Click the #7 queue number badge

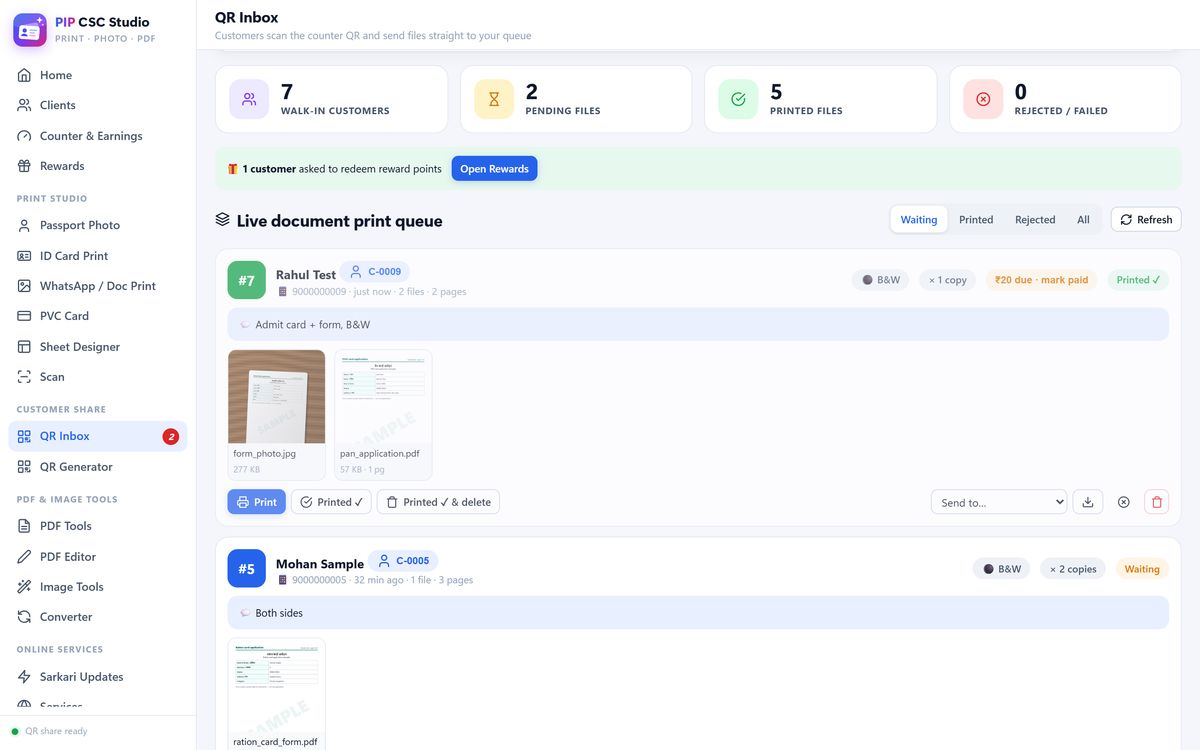coord(246,280)
